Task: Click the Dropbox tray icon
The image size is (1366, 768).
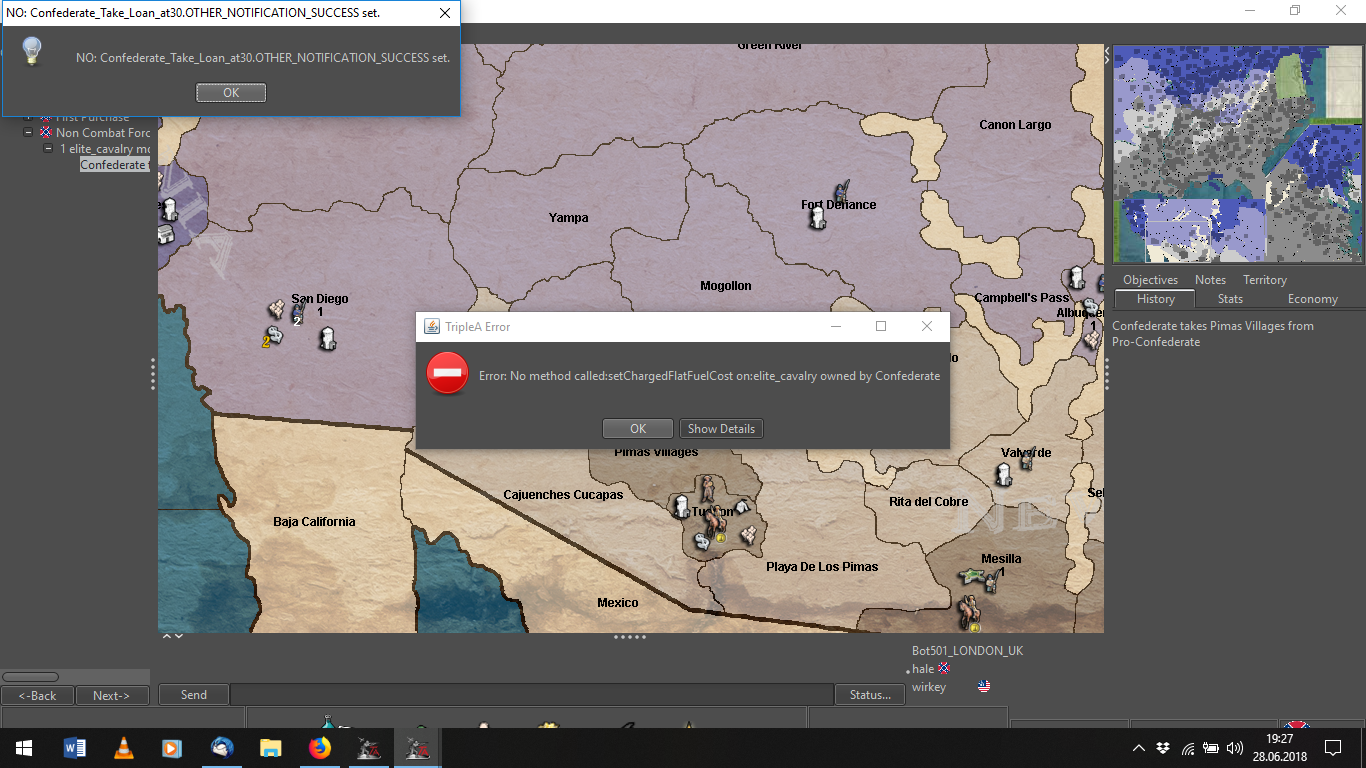Action: pos(1163,748)
